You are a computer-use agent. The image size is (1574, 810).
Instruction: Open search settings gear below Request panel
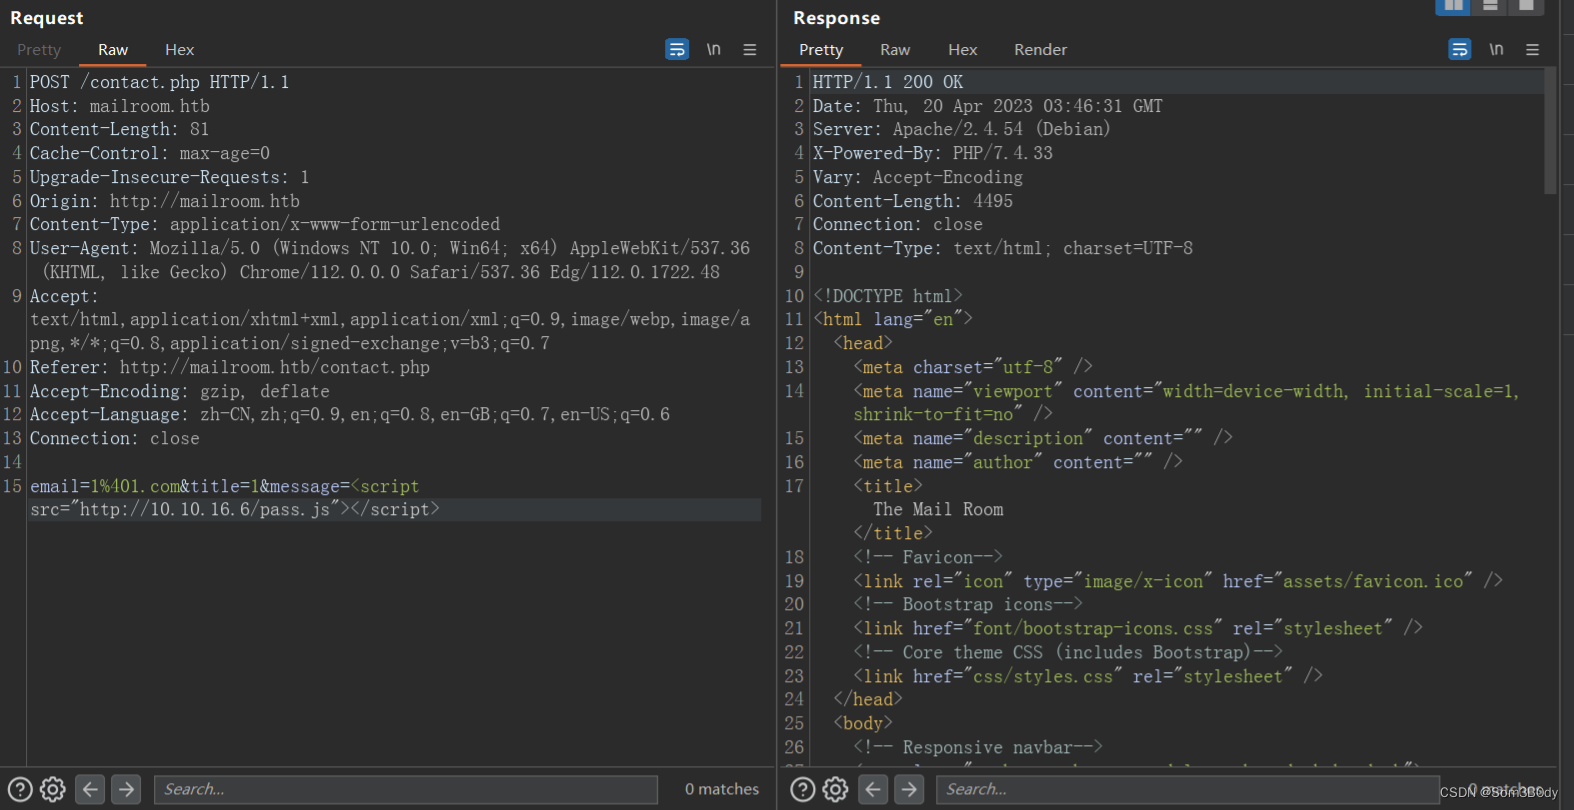53,789
